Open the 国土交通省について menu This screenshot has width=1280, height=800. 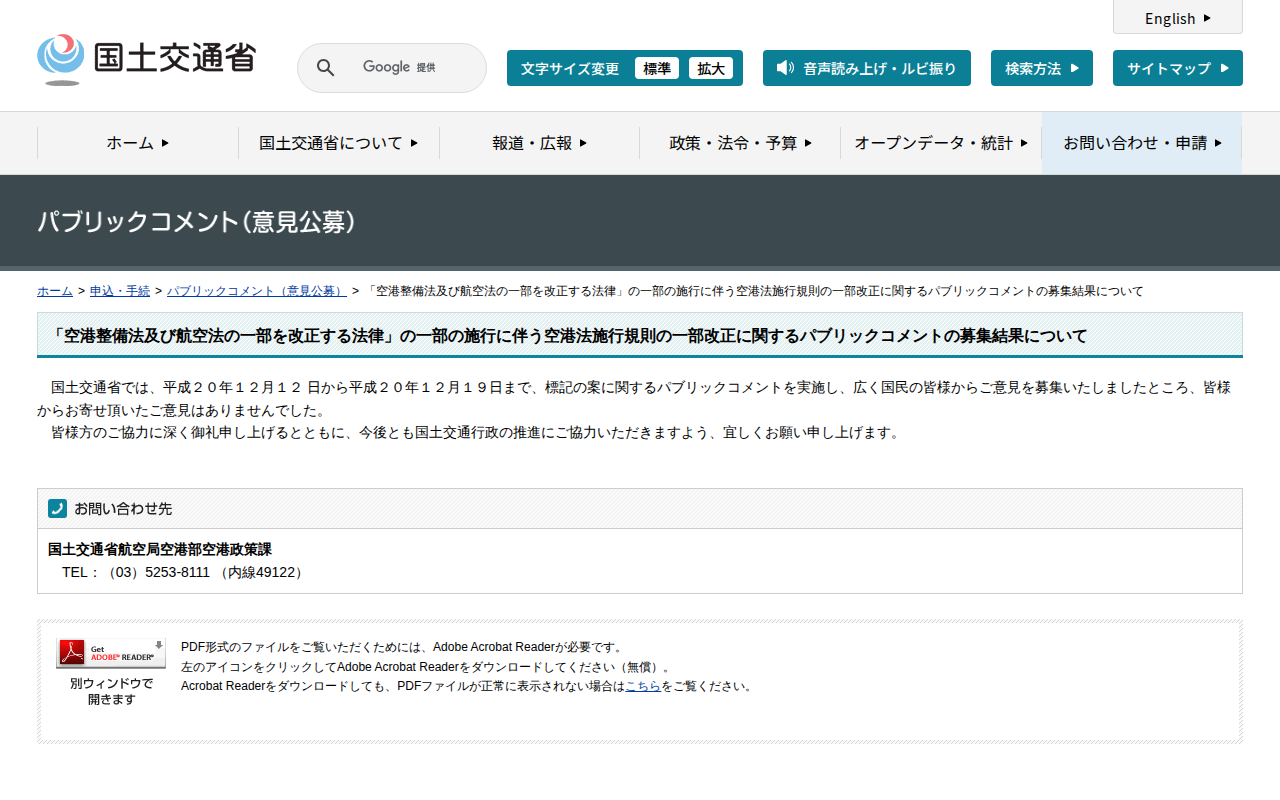pos(339,143)
